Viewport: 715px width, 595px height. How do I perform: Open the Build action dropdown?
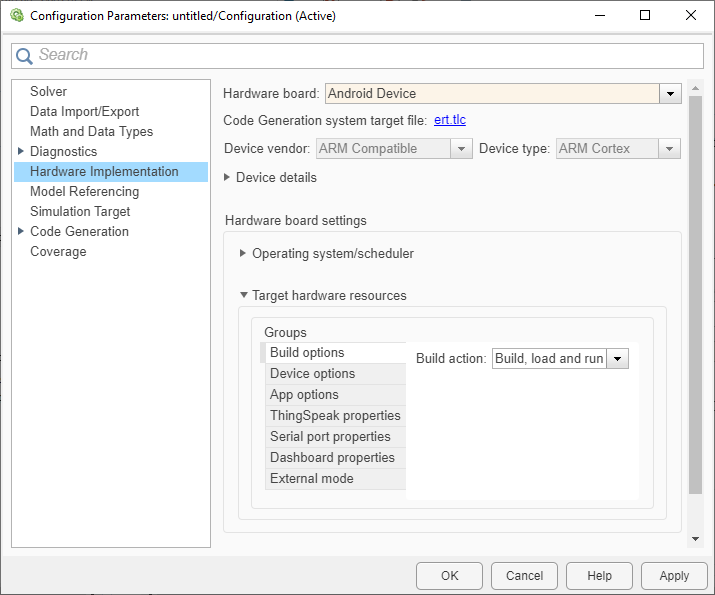(618, 359)
